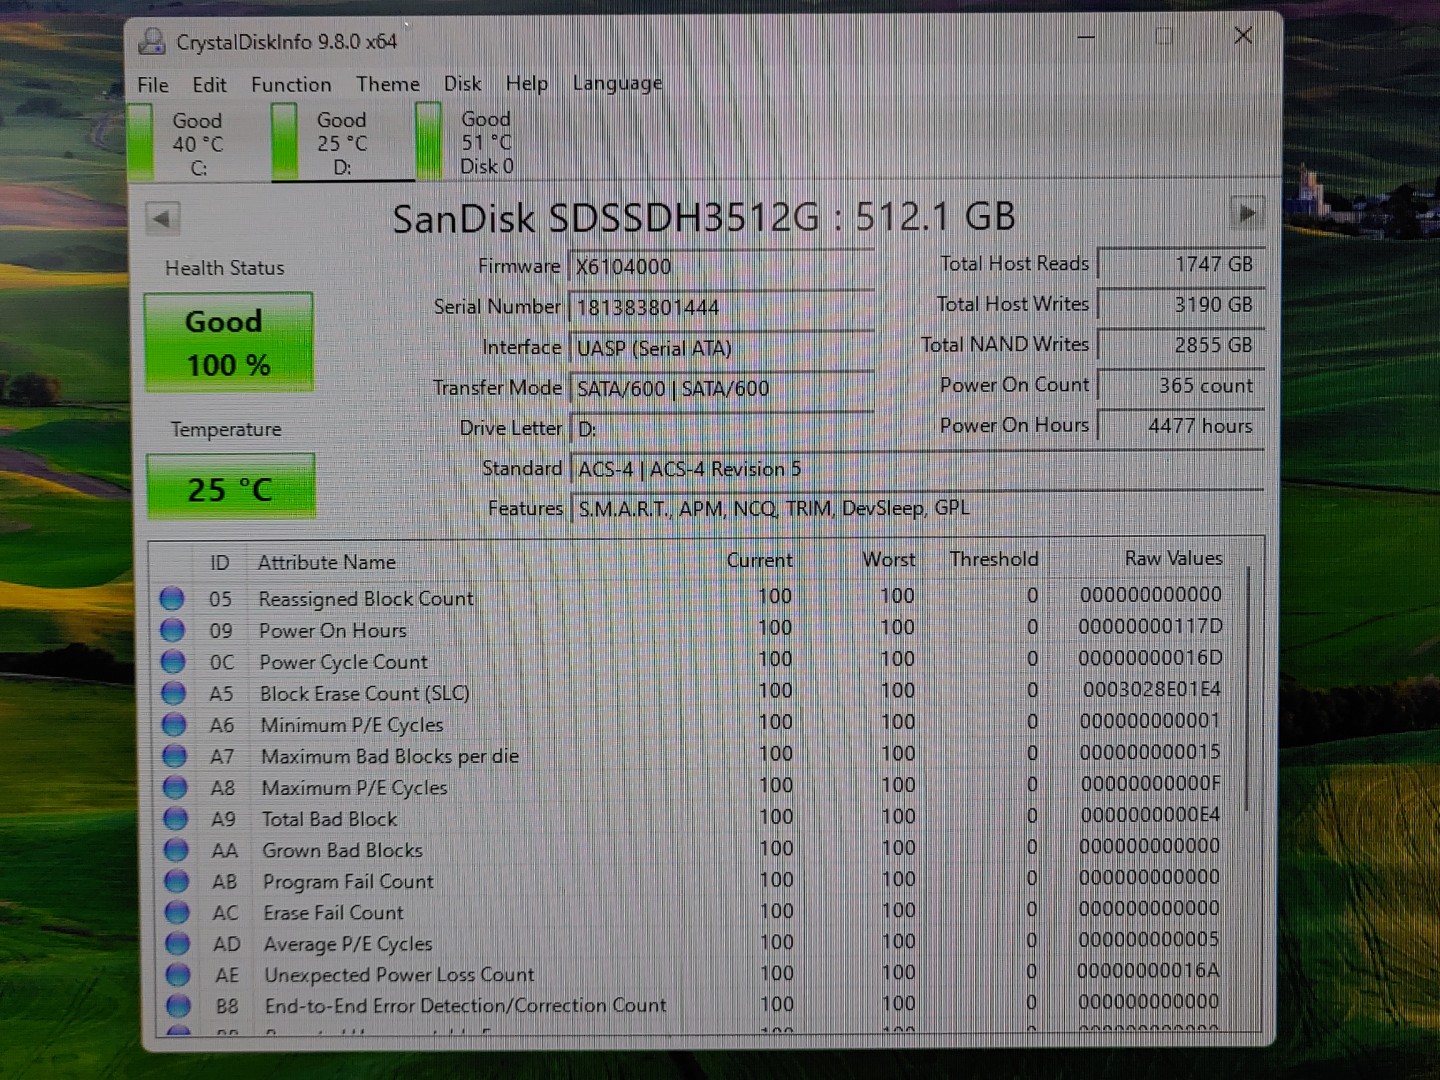Click status orb for Total Bad Block

[176, 818]
